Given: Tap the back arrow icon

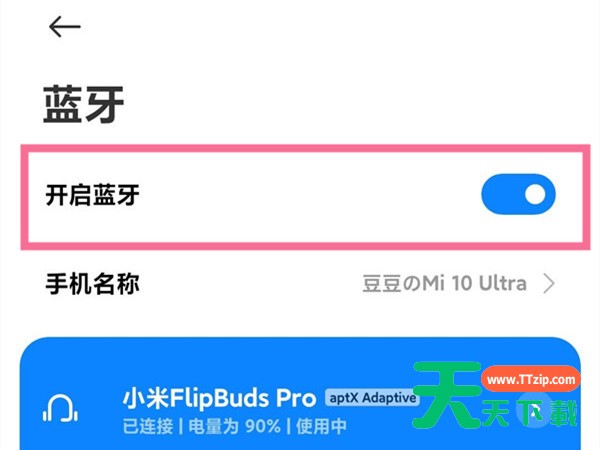Looking at the screenshot, I should point(65,27).
